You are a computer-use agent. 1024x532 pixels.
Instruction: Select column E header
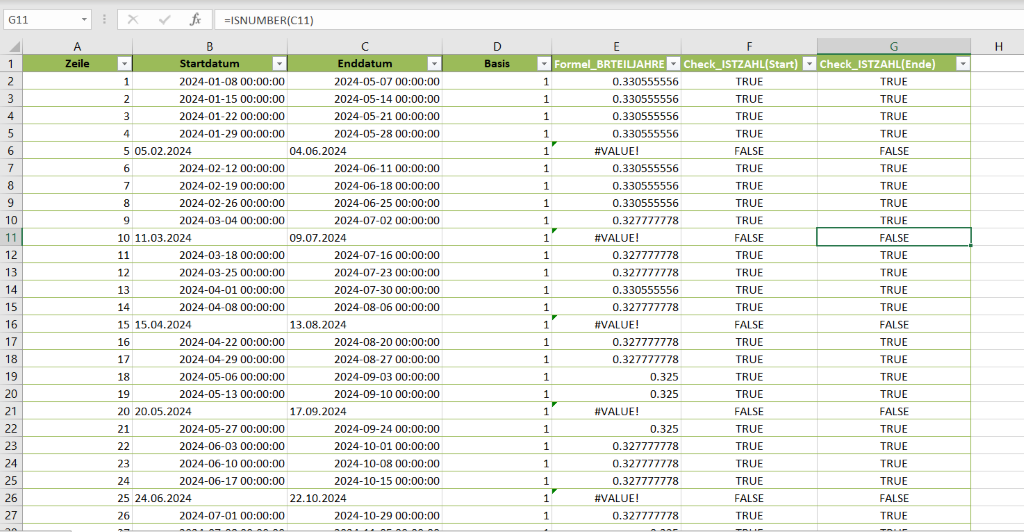(x=616, y=46)
